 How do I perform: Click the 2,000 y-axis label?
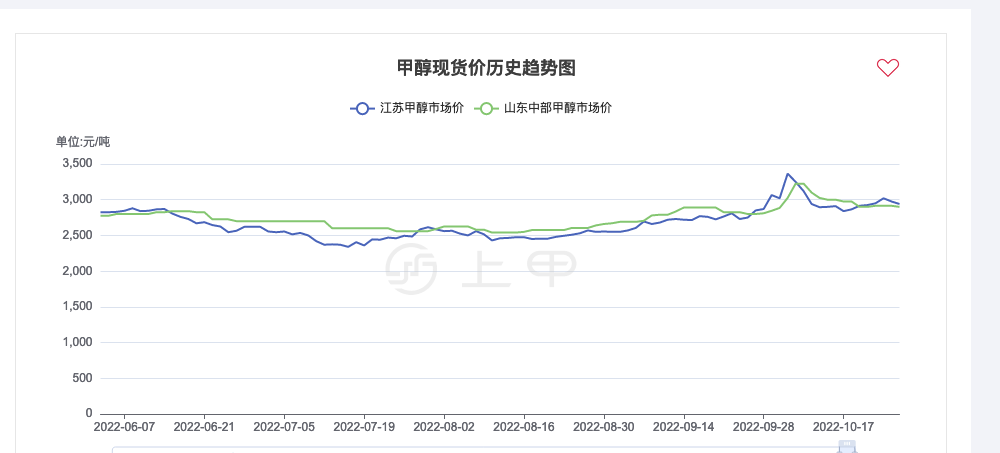pos(77,271)
